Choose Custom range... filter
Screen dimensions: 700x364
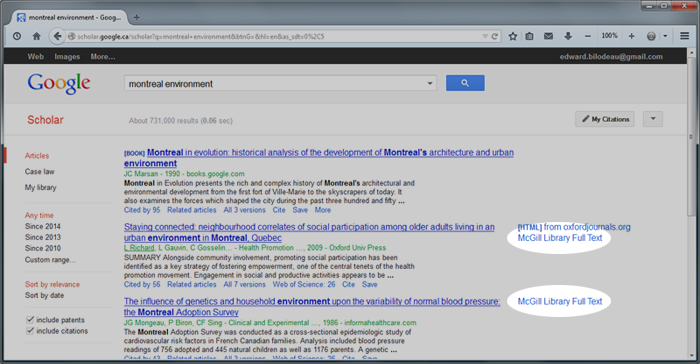tap(50, 260)
